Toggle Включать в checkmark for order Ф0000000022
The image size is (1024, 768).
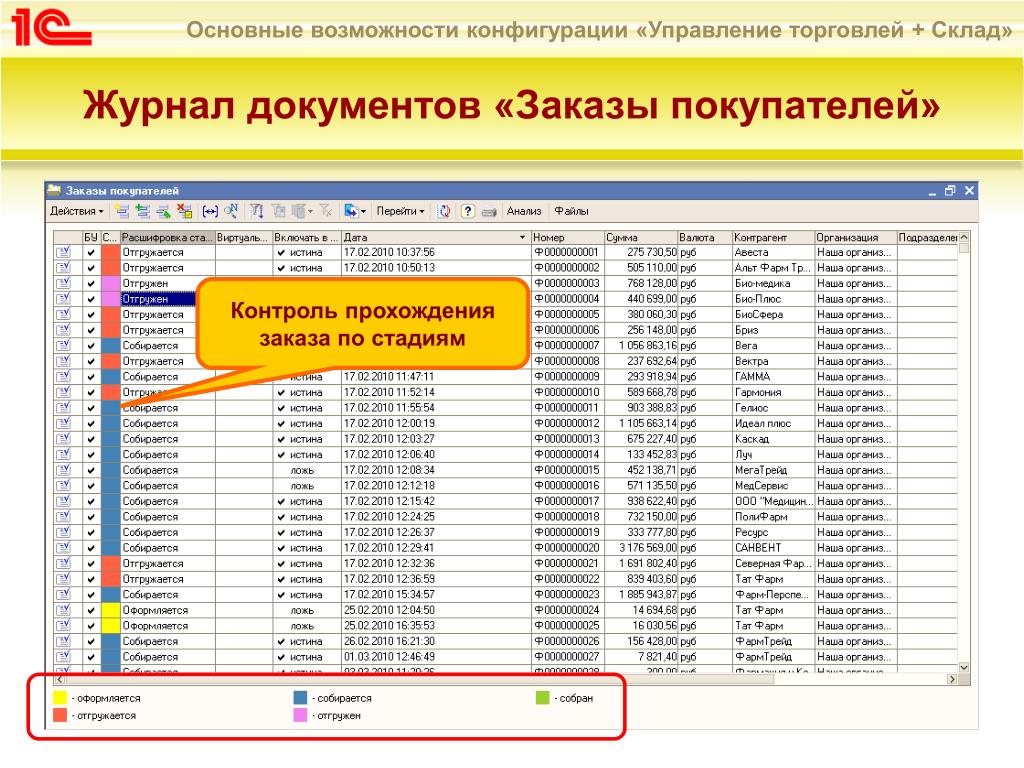pyautogui.click(x=281, y=579)
